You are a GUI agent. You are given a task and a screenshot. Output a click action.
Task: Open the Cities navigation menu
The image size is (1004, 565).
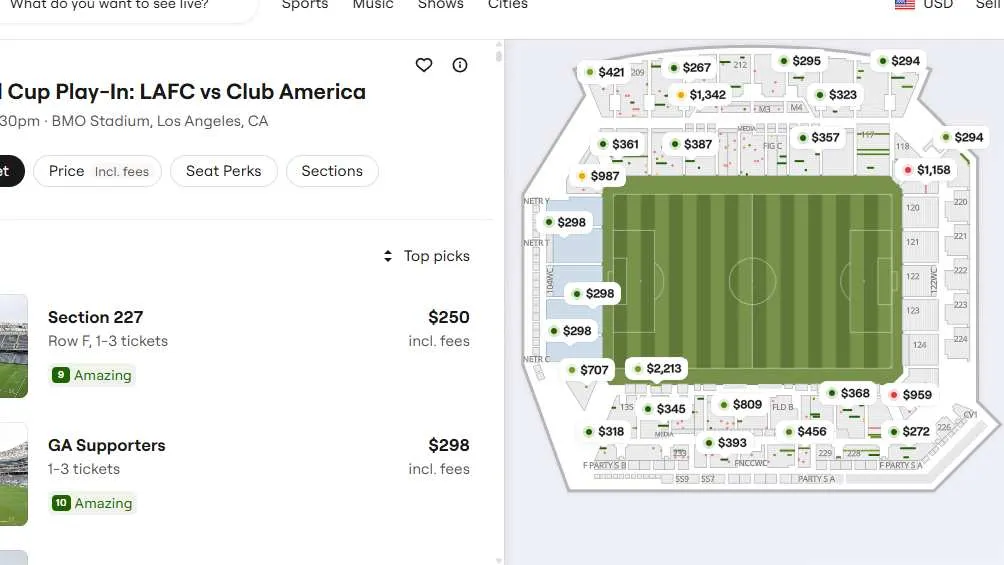[507, 5]
